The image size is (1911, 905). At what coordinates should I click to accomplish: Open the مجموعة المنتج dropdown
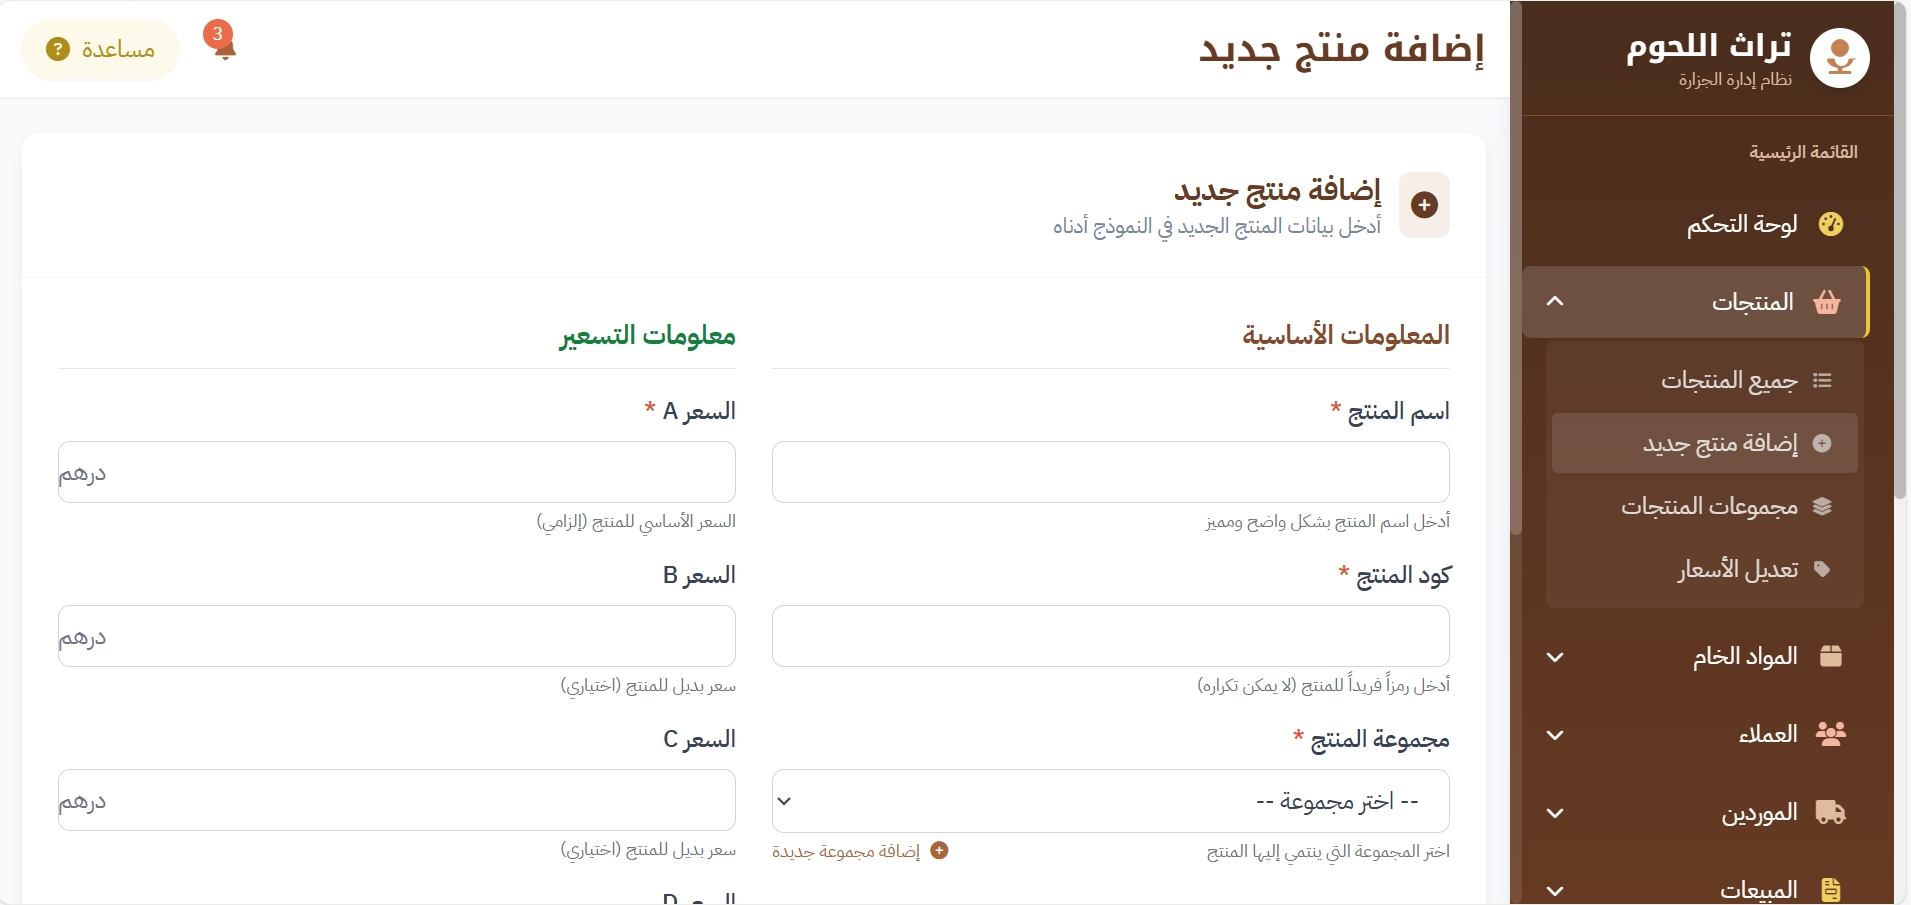[1110, 801]
